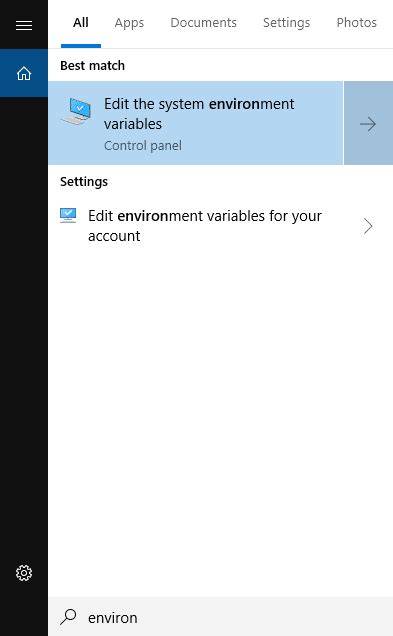Switch to the All tab

pyautogui.click(x=81, y=23)
